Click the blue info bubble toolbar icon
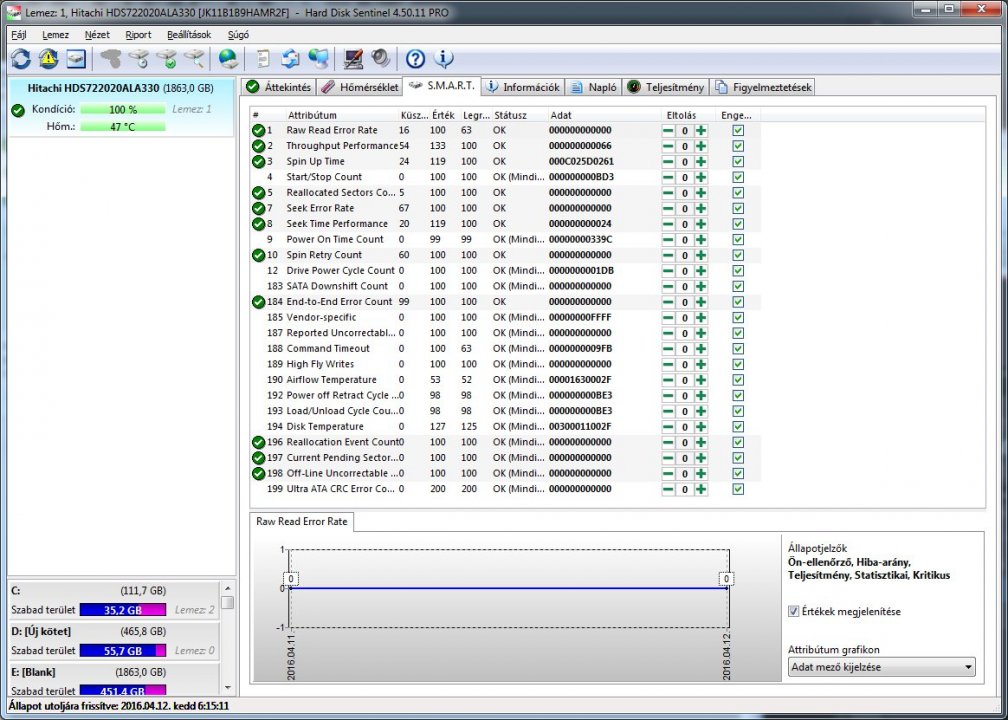This screenshot has height=720, width=1008. [444, 59]
